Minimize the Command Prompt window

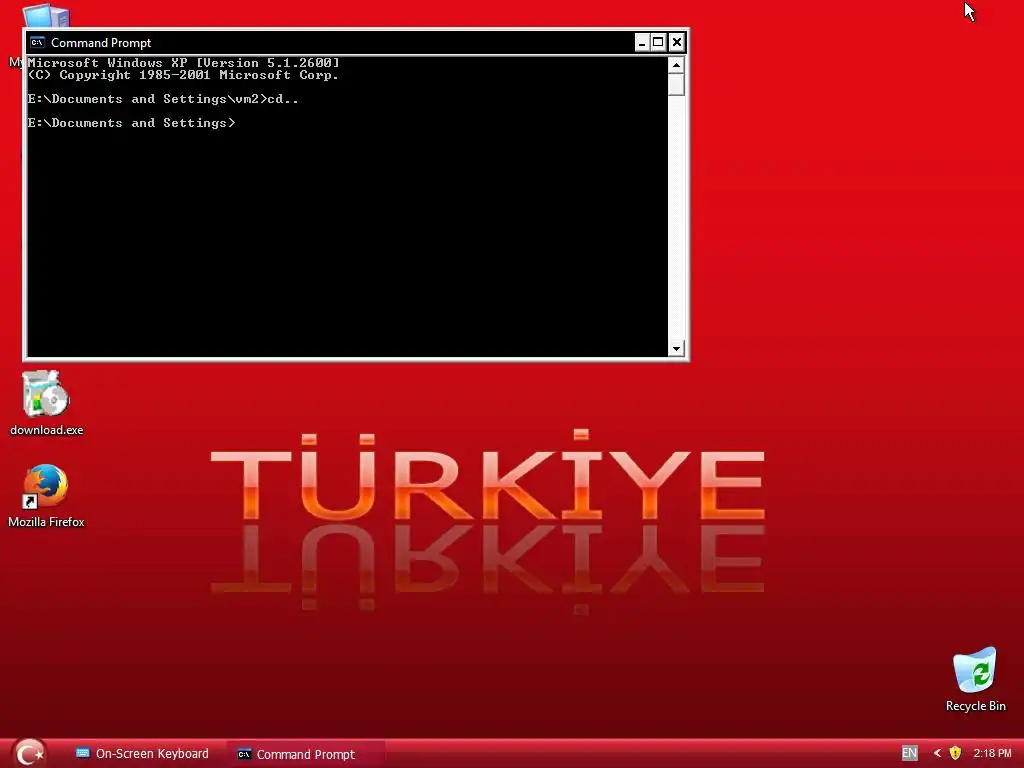click(642, 42)
